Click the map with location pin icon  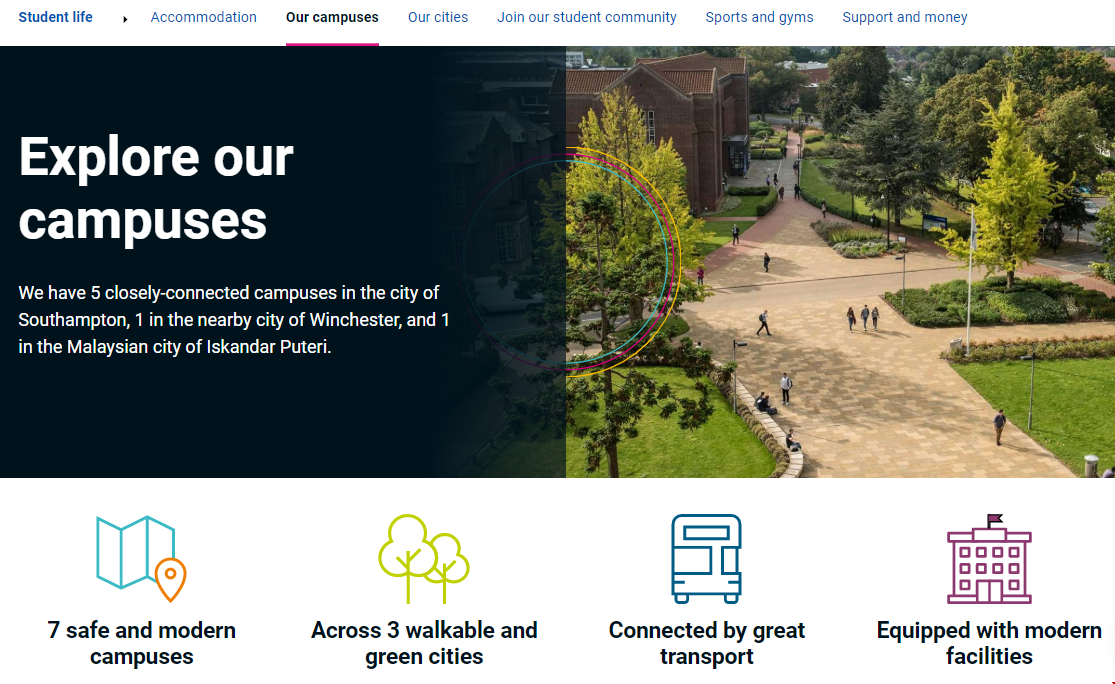coord(141,558)
